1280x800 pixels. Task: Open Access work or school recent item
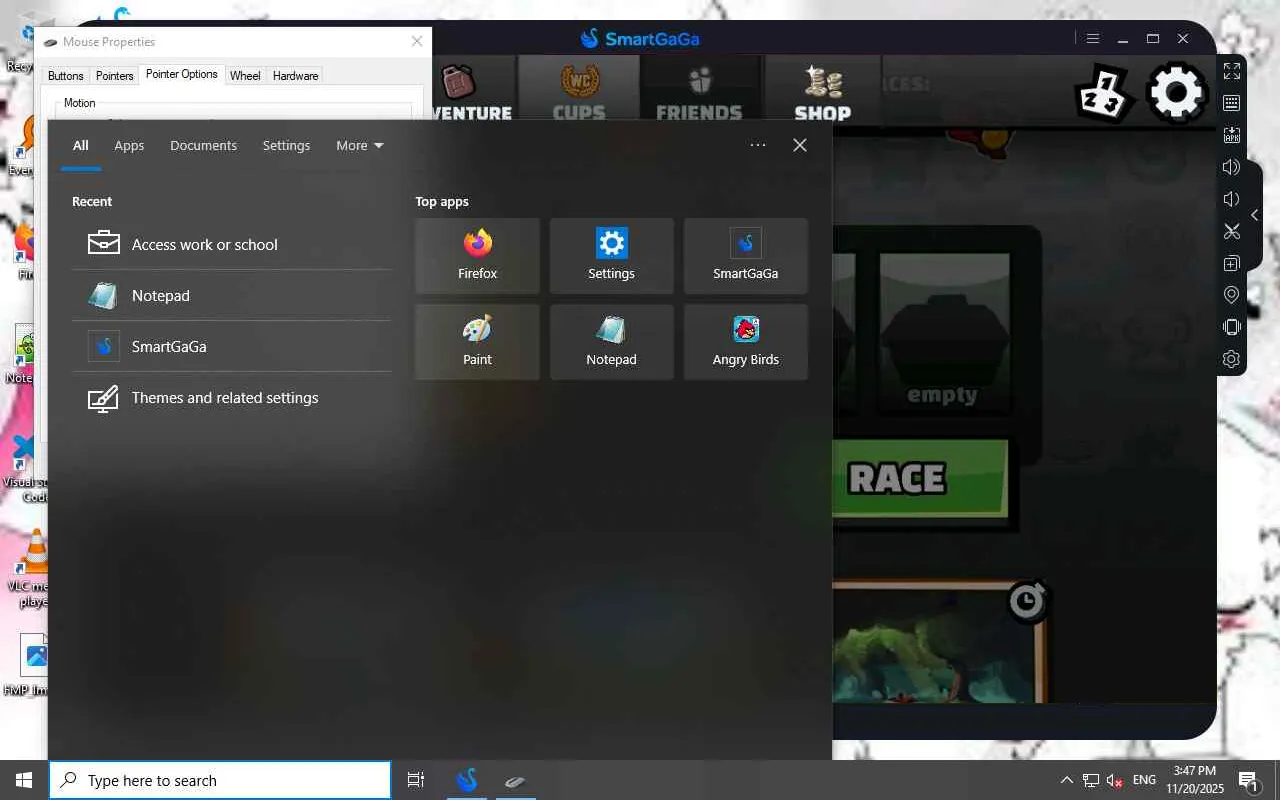(x=231, y=244)
